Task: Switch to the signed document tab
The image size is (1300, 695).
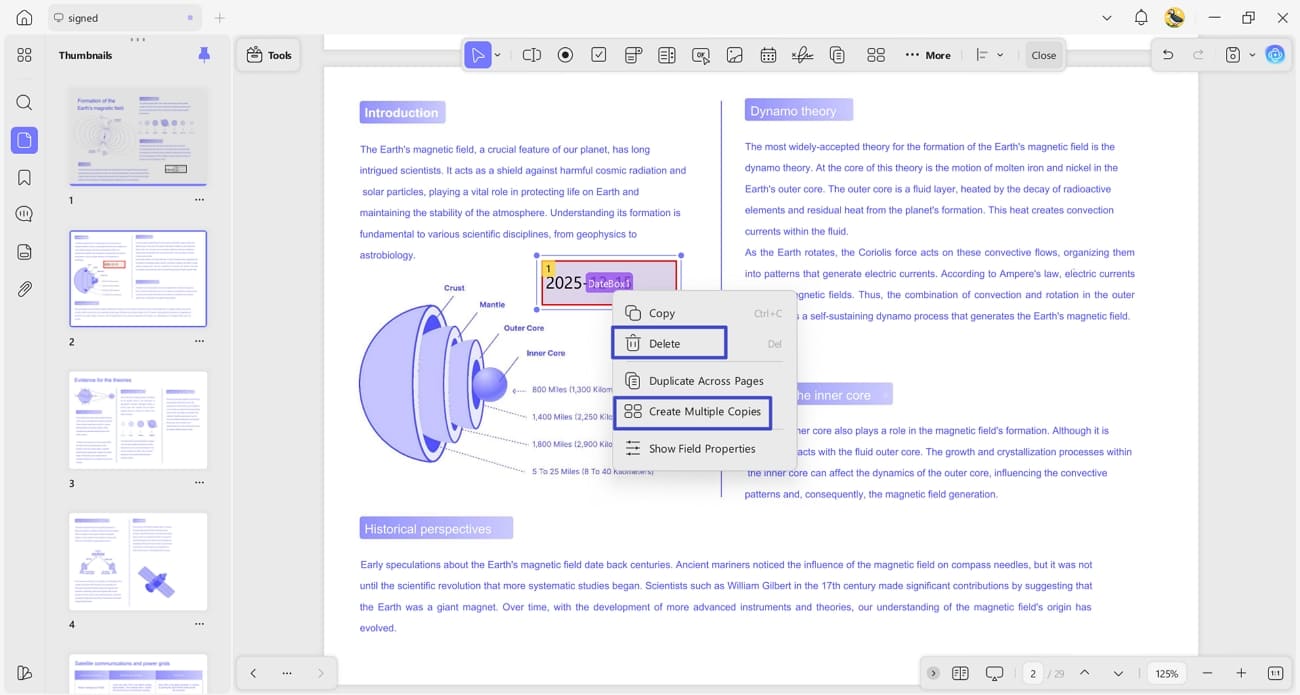Action: click(x=124, y=18)
